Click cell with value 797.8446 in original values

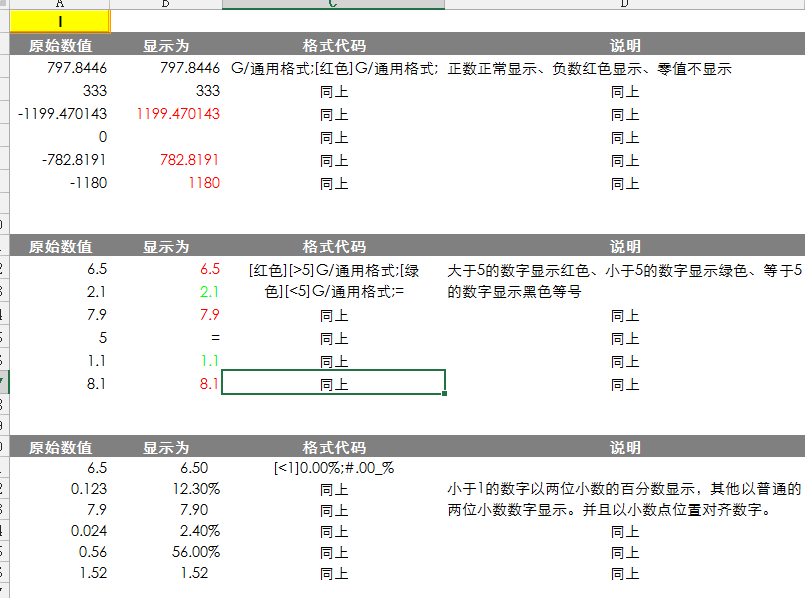tap(76, 68)
